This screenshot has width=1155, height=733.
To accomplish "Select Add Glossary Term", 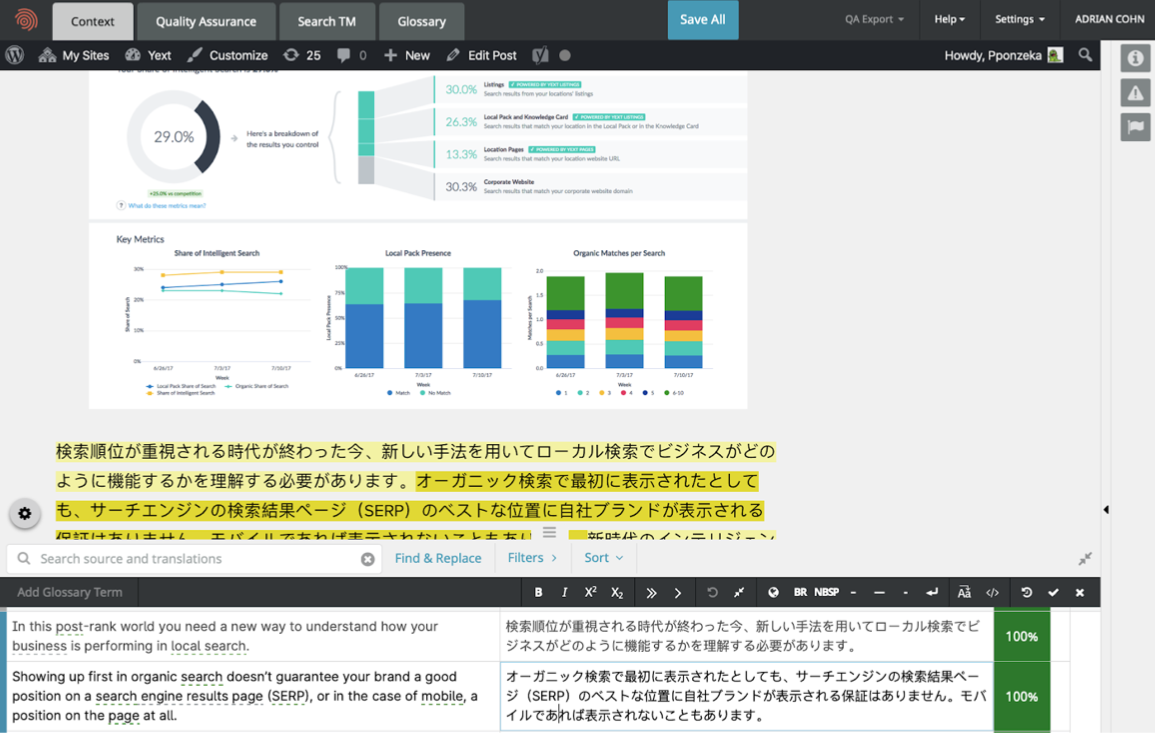I will point(68,591).
